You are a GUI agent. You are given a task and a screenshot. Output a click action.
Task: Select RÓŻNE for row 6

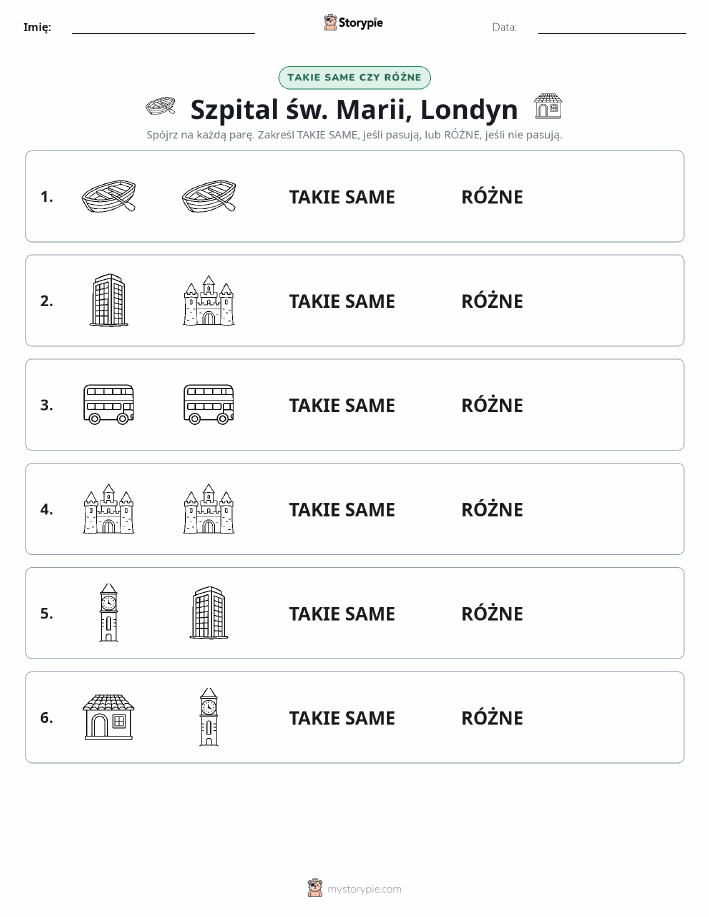click(x=492, y=718)
